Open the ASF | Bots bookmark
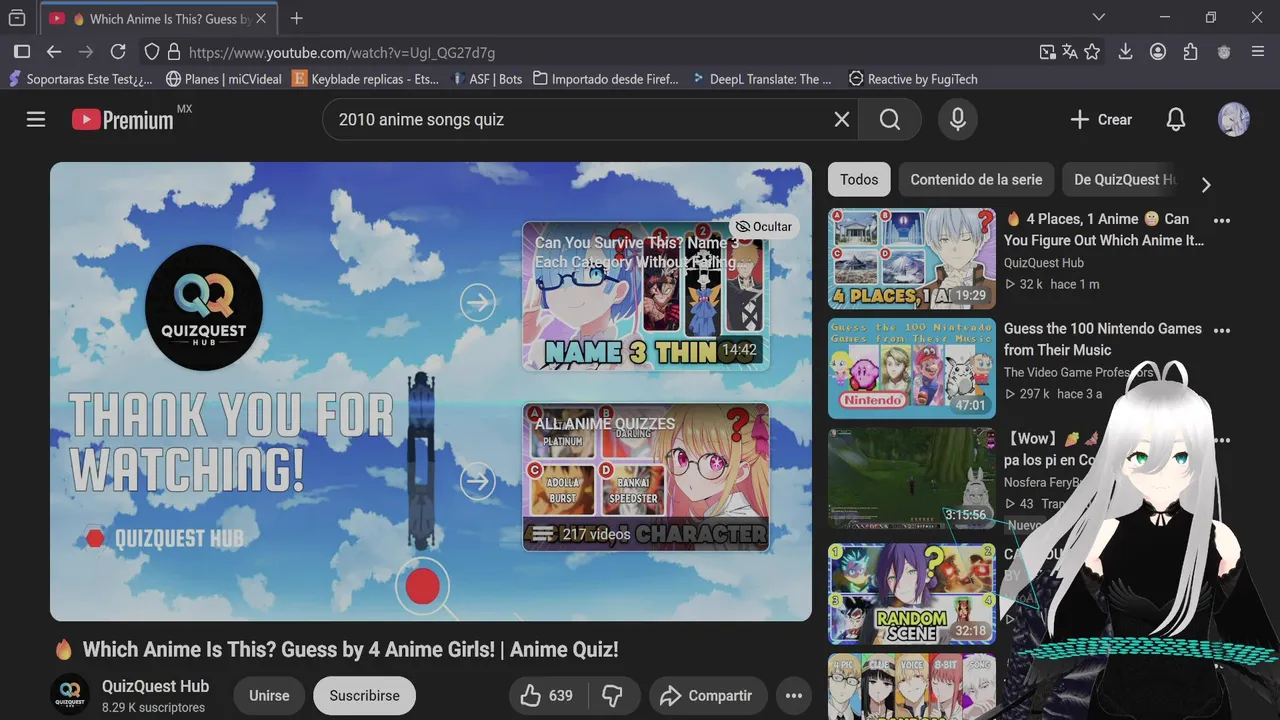 click(x=487, y=79)
